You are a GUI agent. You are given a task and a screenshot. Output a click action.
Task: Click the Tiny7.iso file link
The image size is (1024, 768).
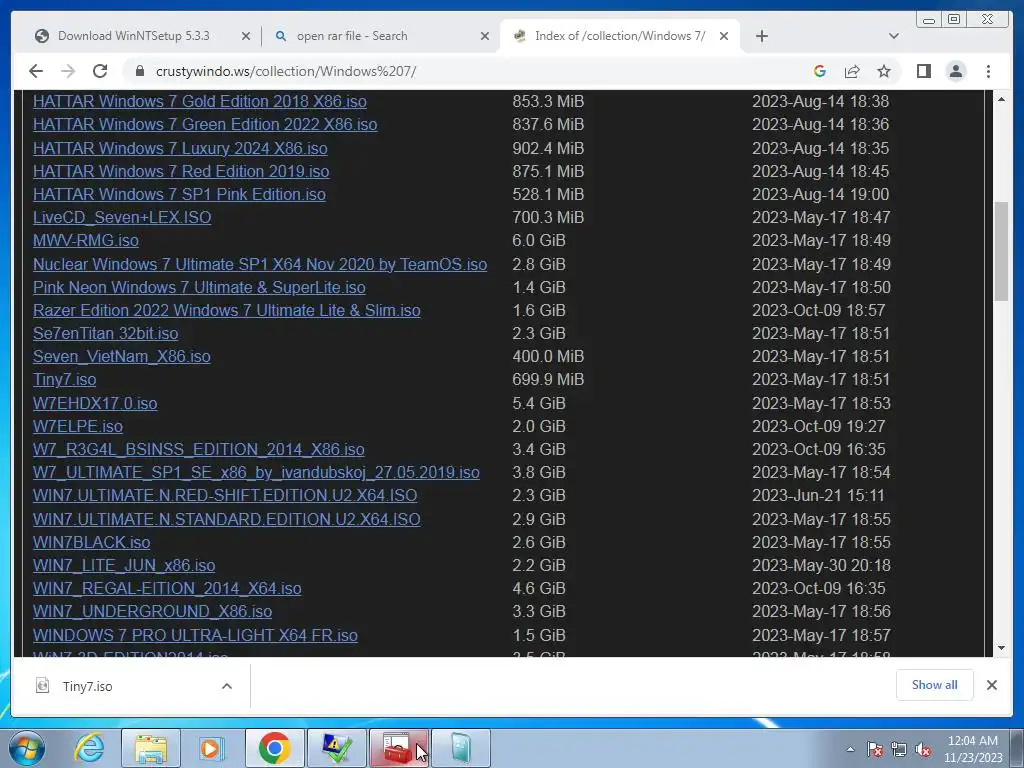point(65,379)
